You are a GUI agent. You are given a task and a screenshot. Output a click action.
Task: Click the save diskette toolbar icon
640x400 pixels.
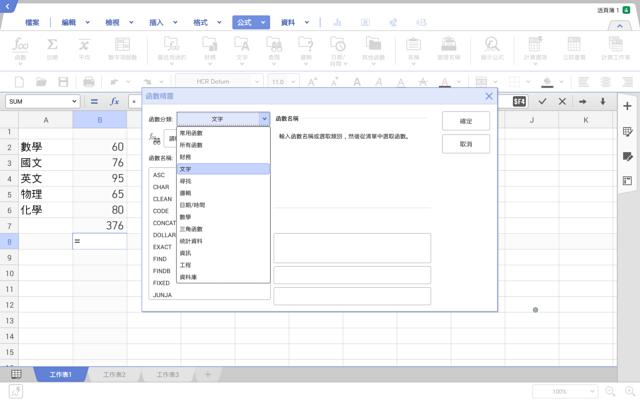coord(63,82)
